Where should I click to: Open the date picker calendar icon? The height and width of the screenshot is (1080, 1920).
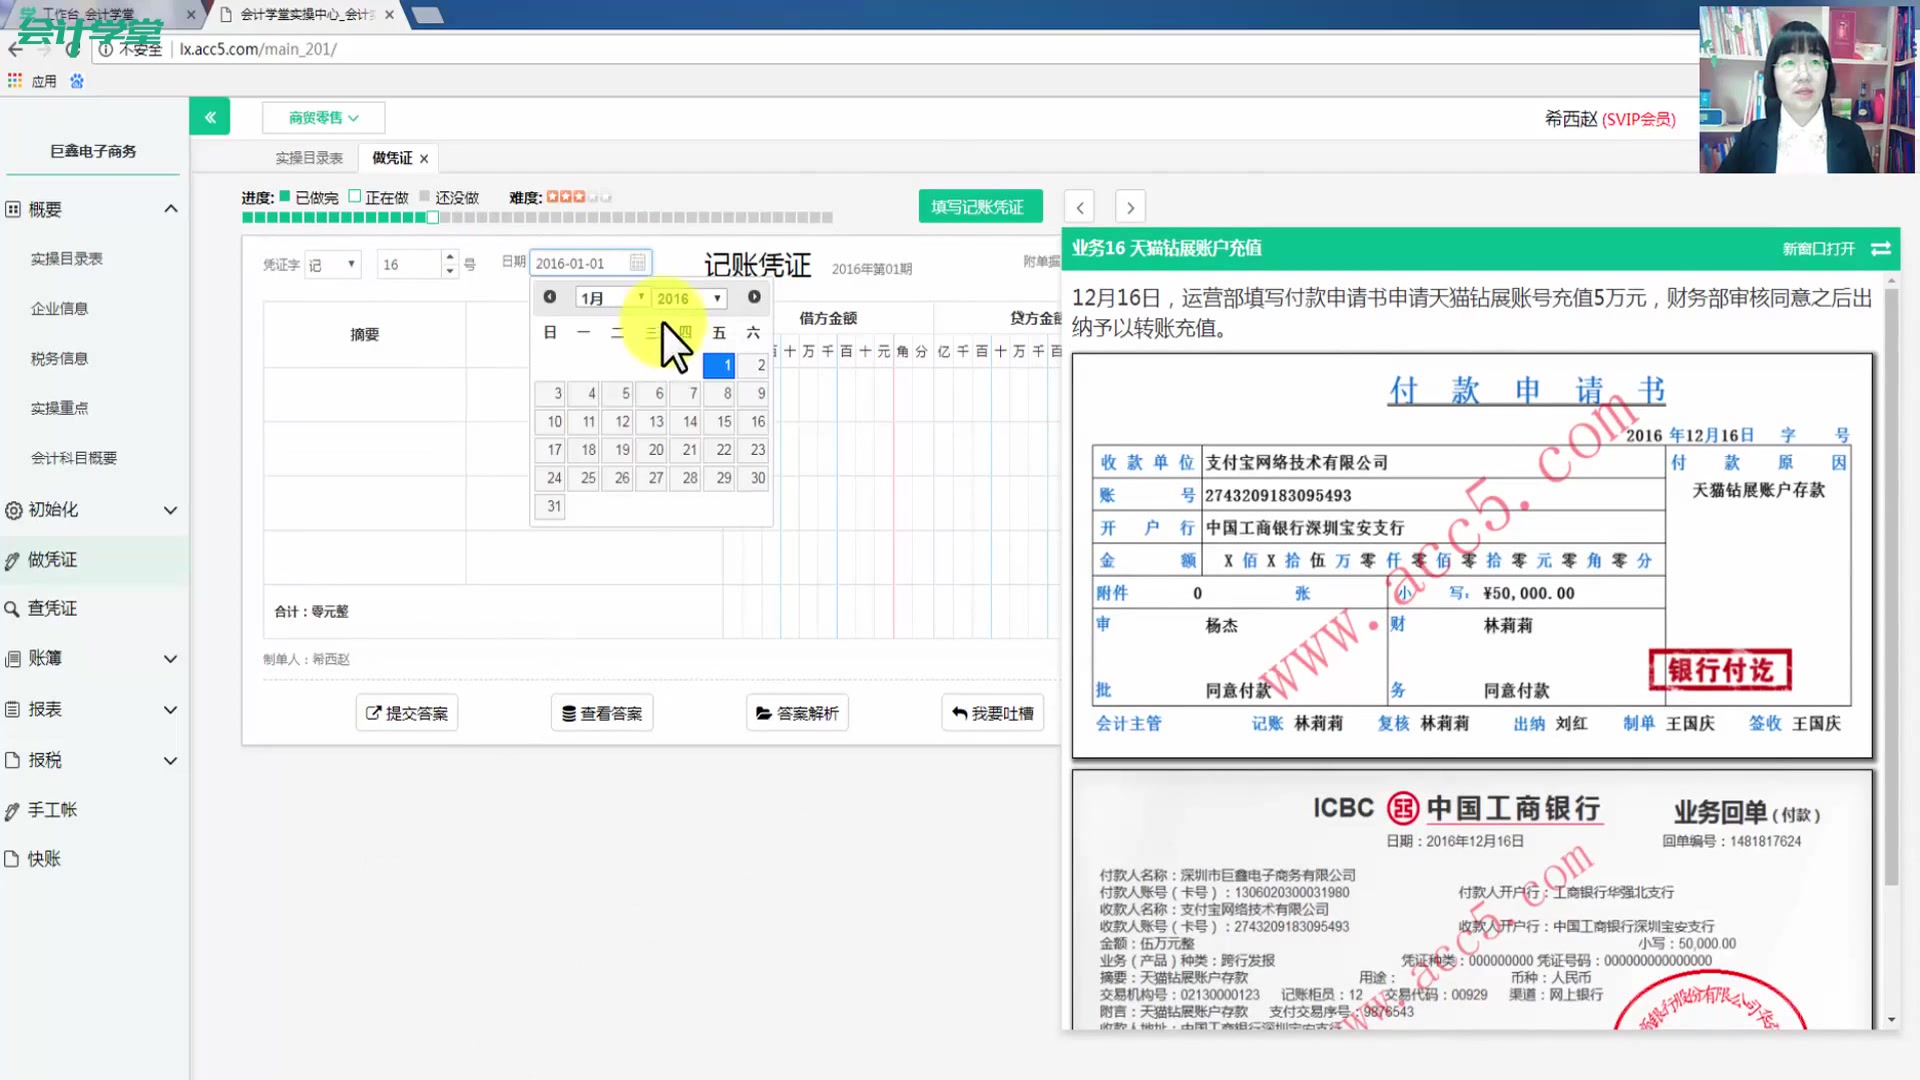coord(637,263)
